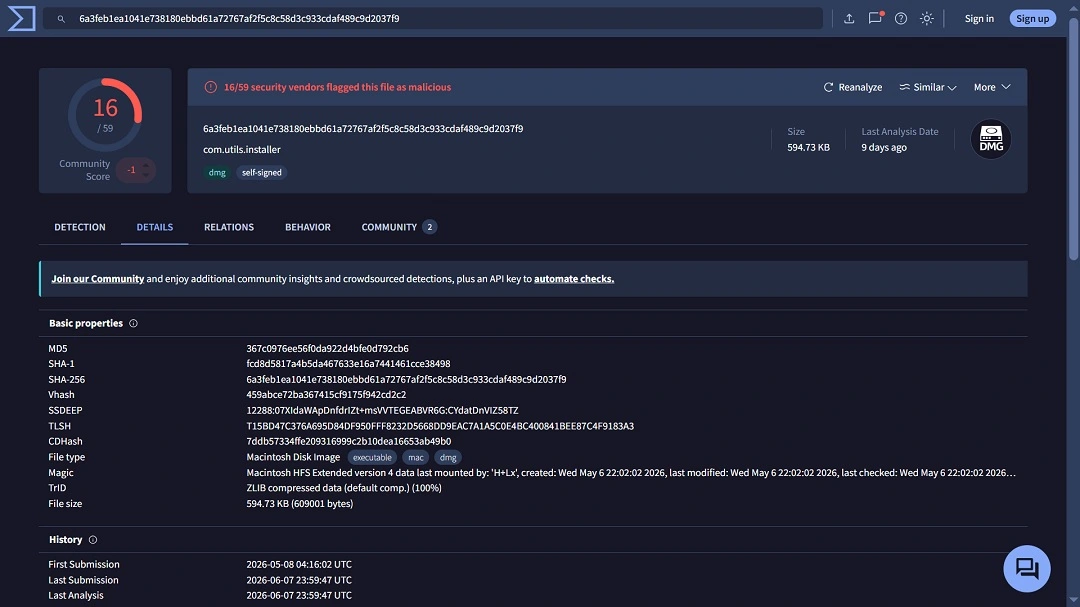Screen dimensions: 1080x607
Task: Select the SHA-1 hash value
Action: [x=348, y=363]
